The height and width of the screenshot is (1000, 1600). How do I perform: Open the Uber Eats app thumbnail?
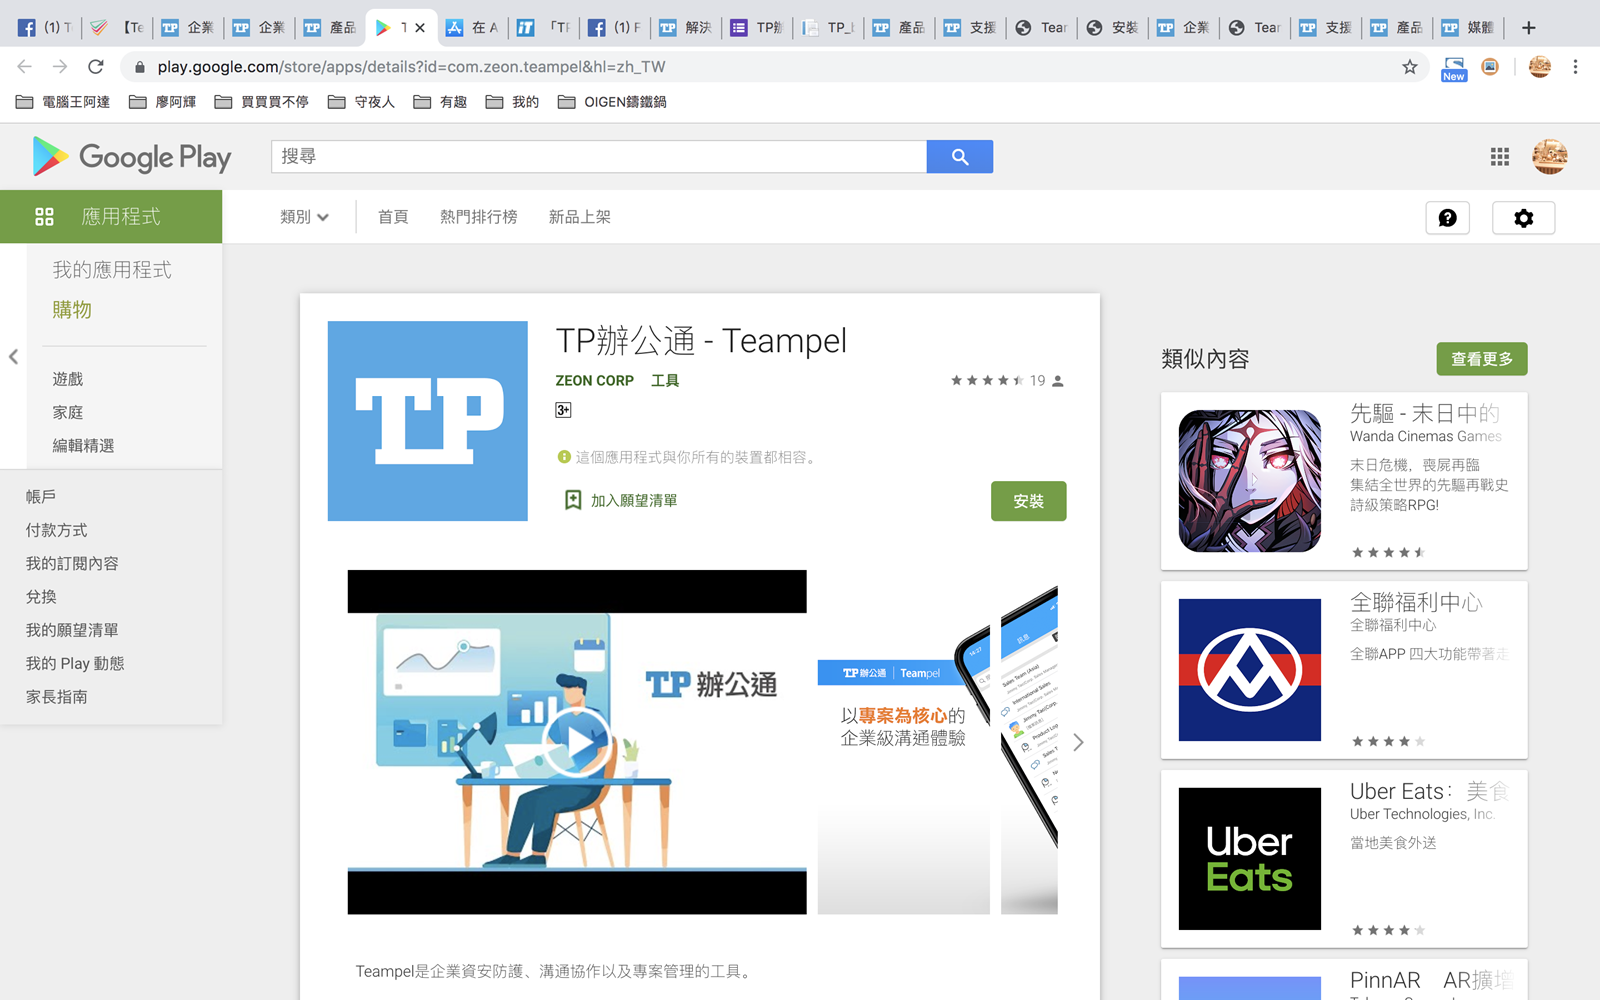tap(1249, 859)
